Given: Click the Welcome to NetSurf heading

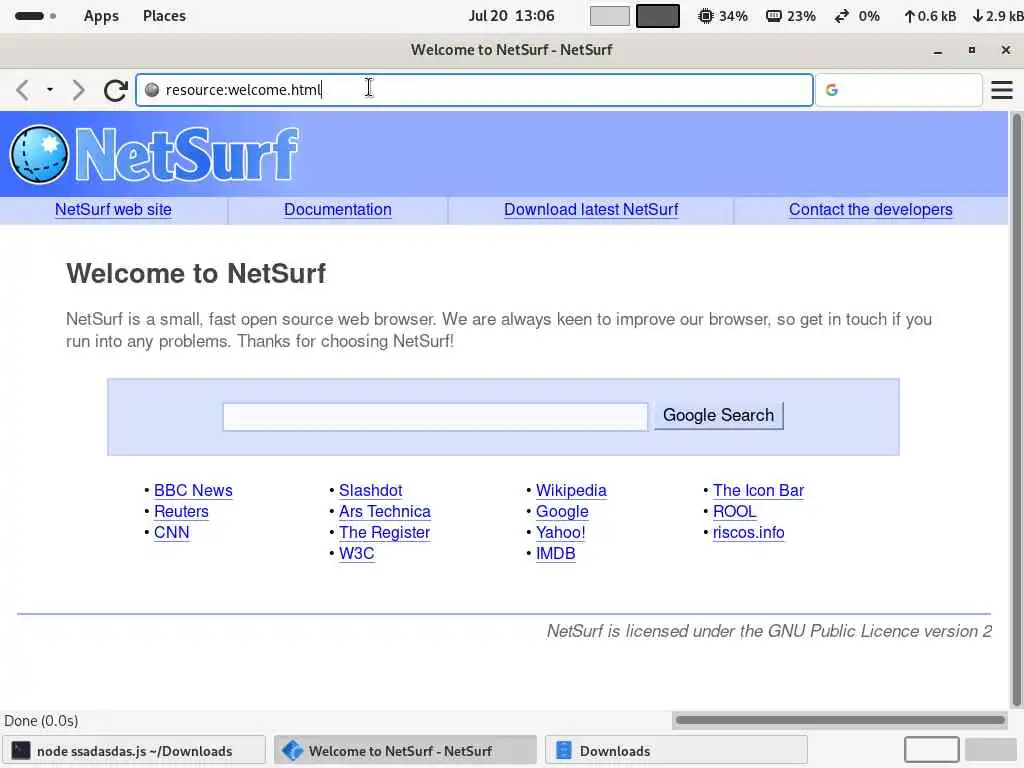Looking at the screenshot, I should (x=196, y=274).
